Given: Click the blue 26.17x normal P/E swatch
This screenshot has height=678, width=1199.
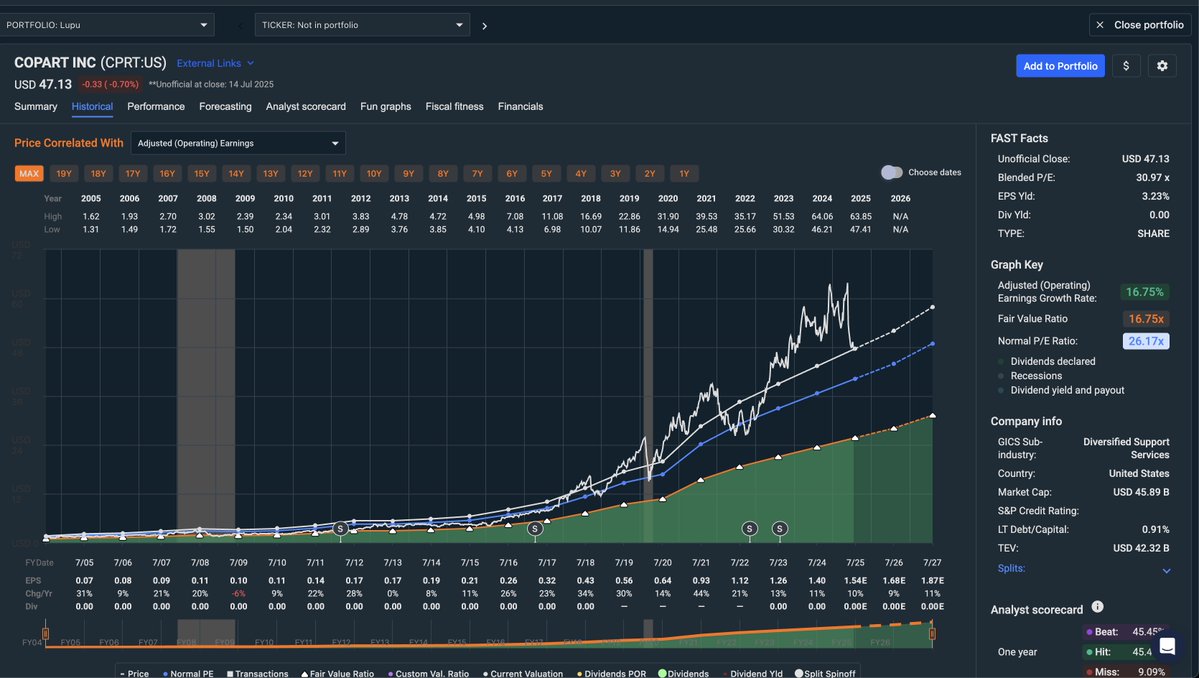Looking at the screenshot, I should click(x=1146, y=341).
